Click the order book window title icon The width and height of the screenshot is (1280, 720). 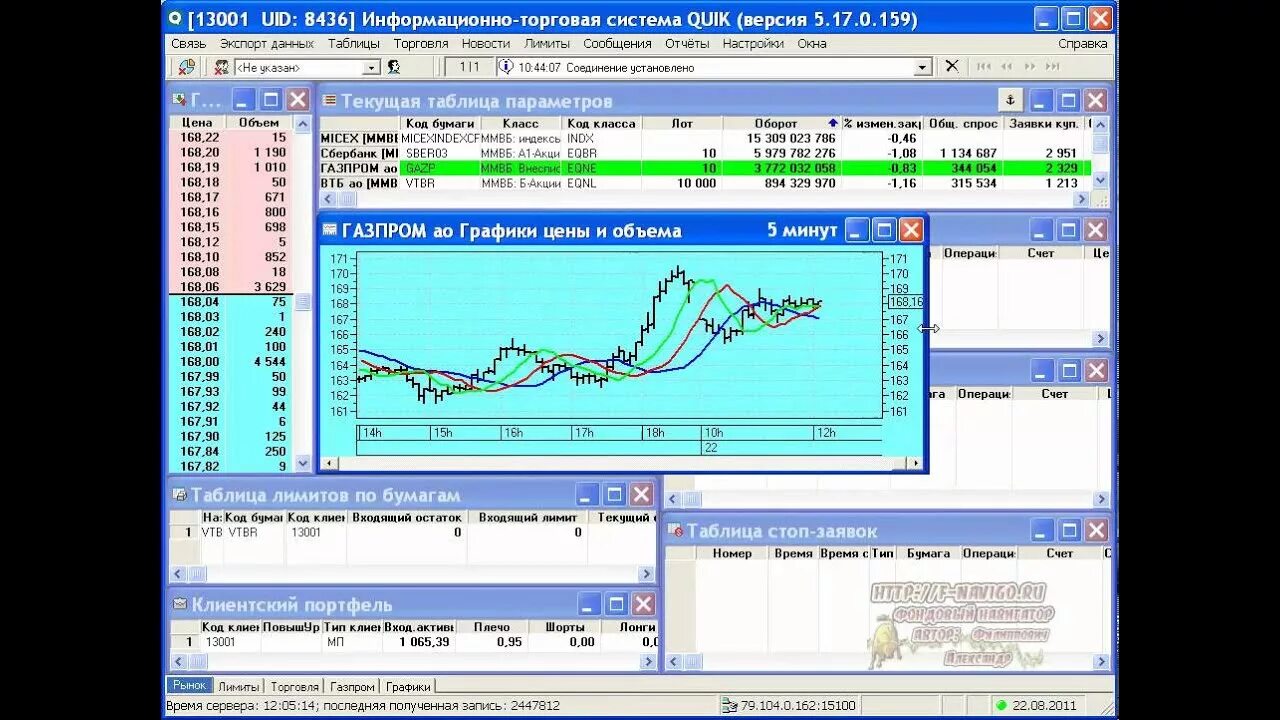point(179,100)
